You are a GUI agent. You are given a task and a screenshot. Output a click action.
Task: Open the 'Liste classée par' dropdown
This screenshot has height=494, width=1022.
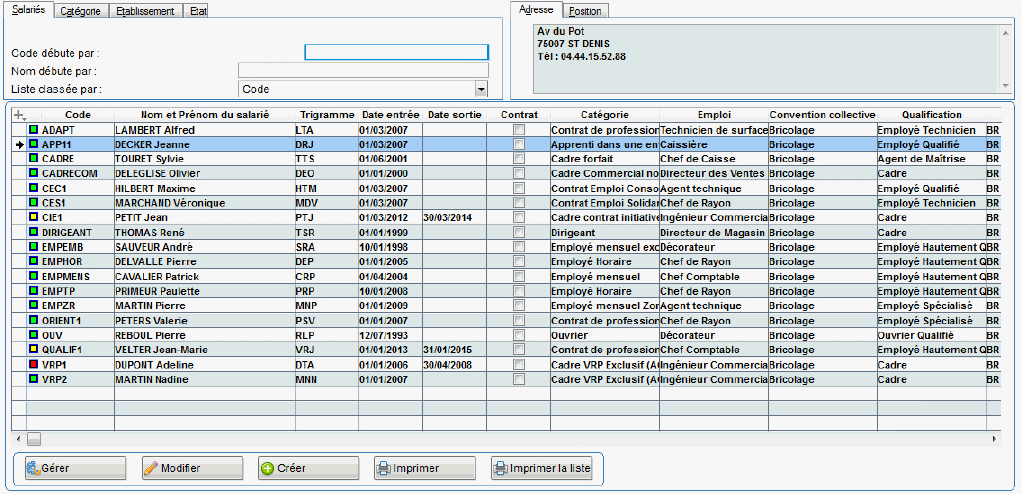click(x=481, y=90)
